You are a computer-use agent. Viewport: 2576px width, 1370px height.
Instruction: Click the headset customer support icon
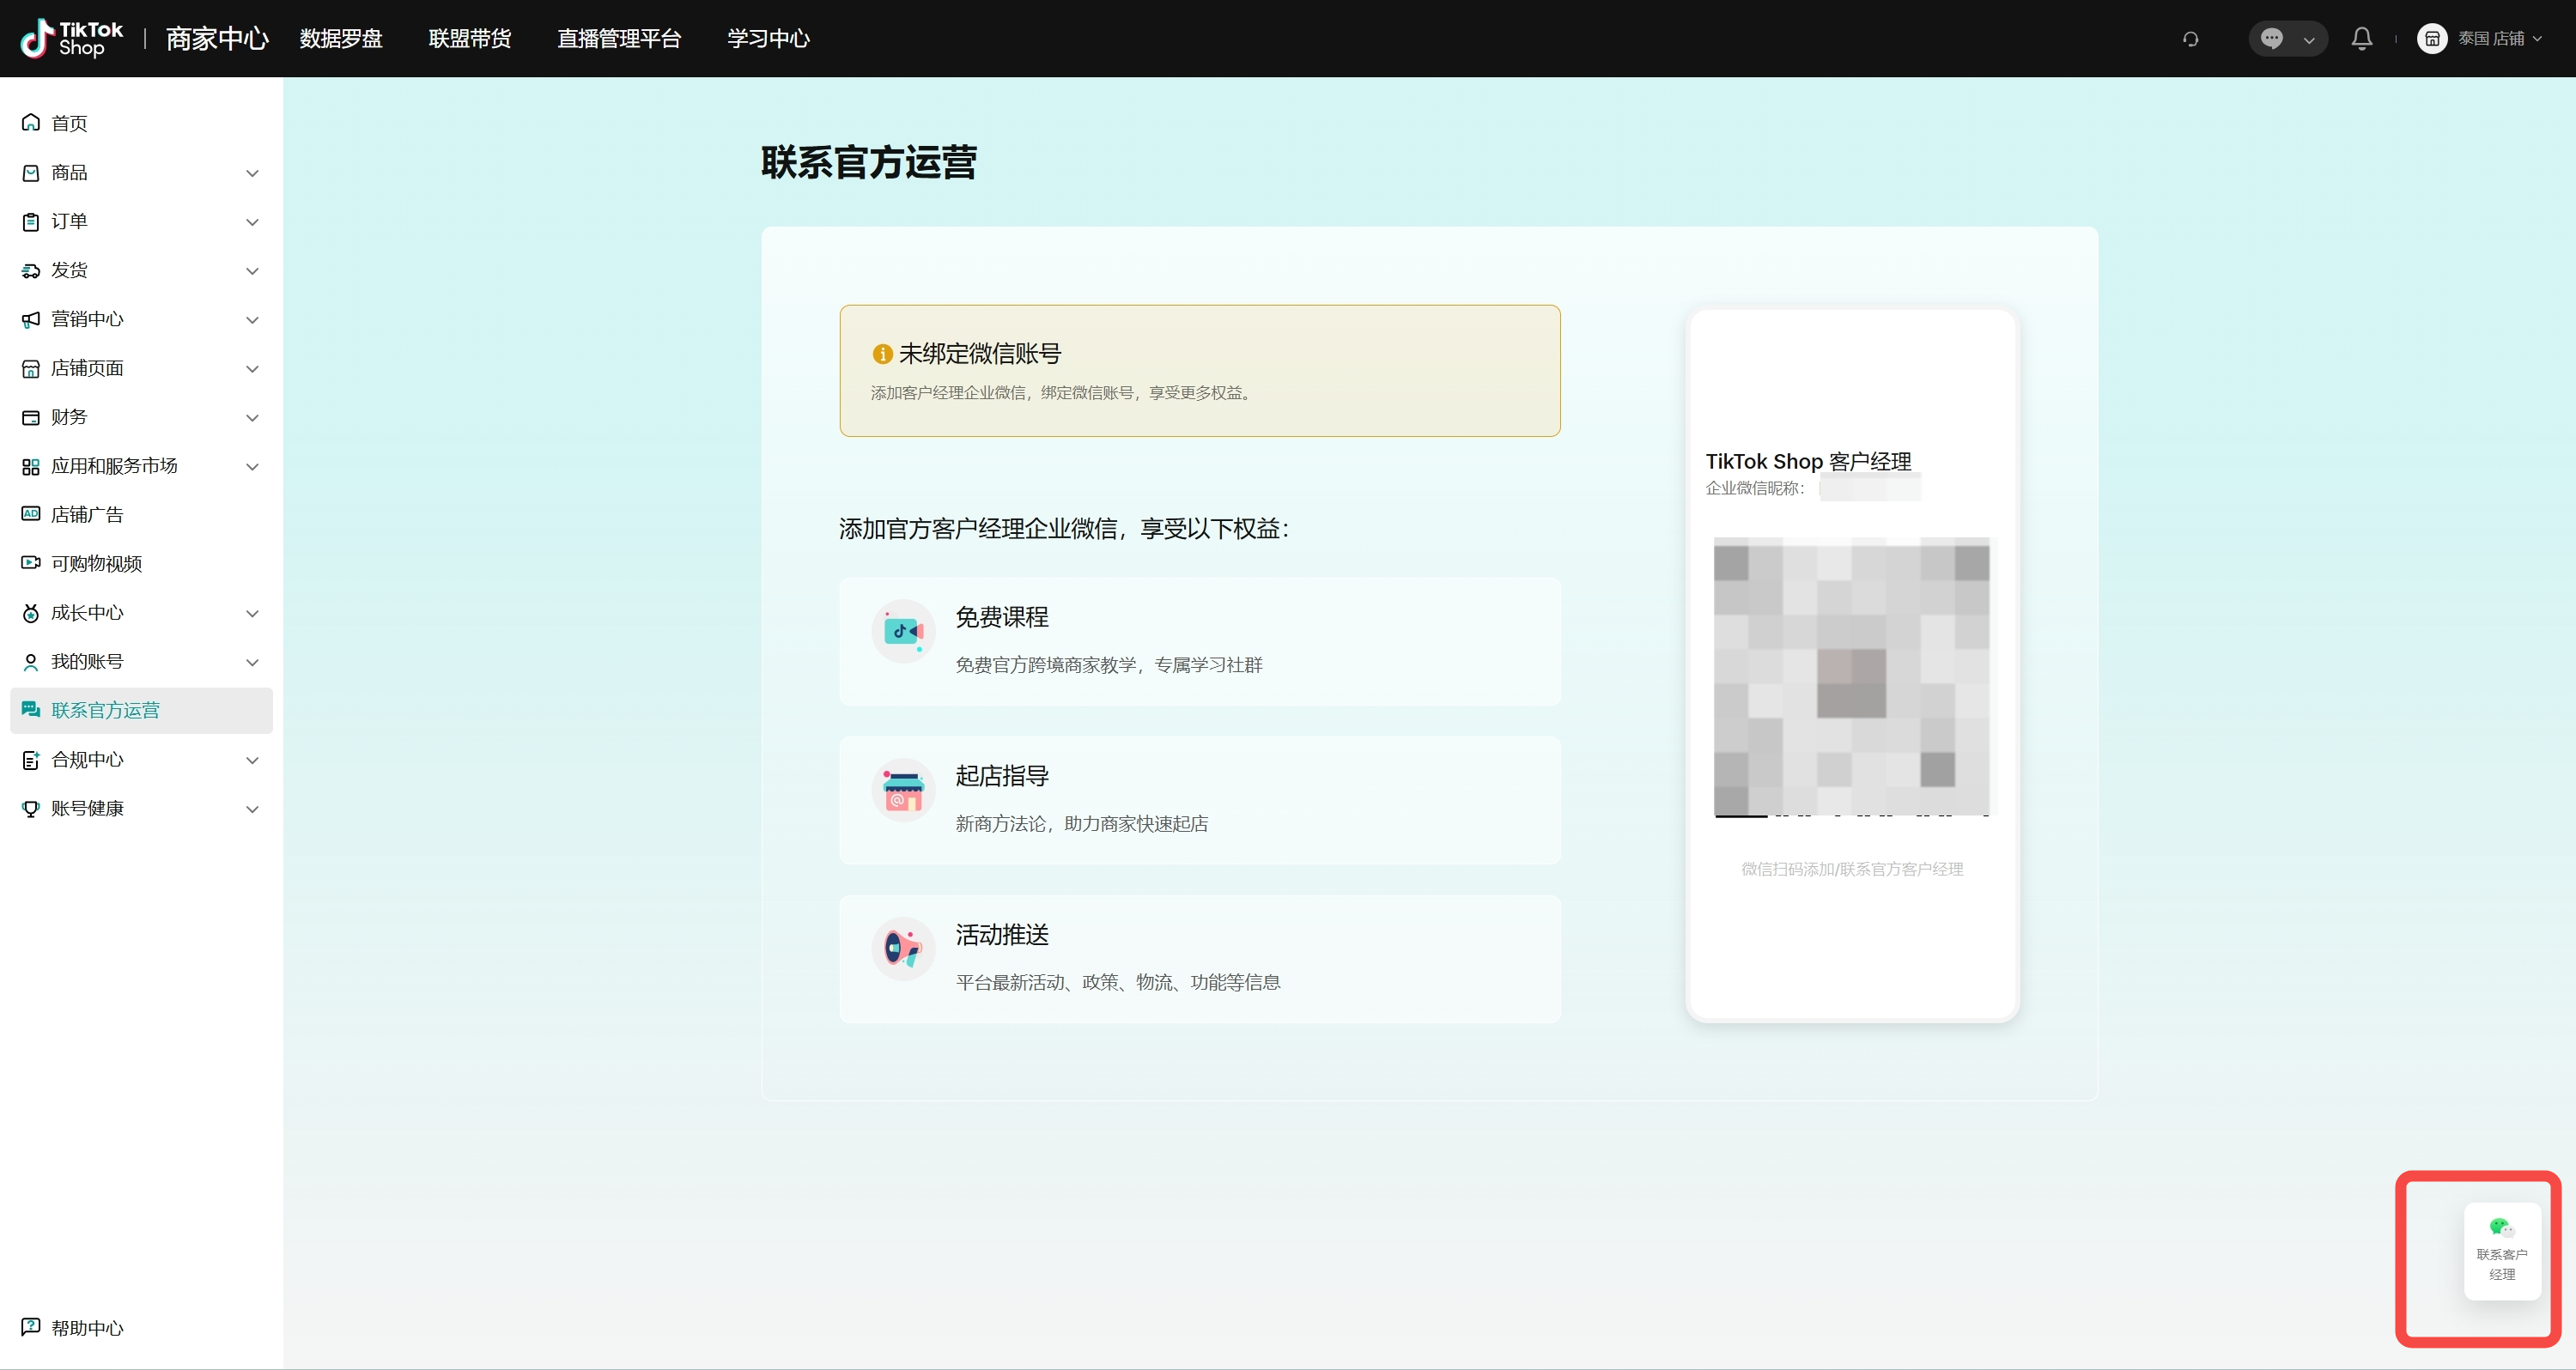2190,39
